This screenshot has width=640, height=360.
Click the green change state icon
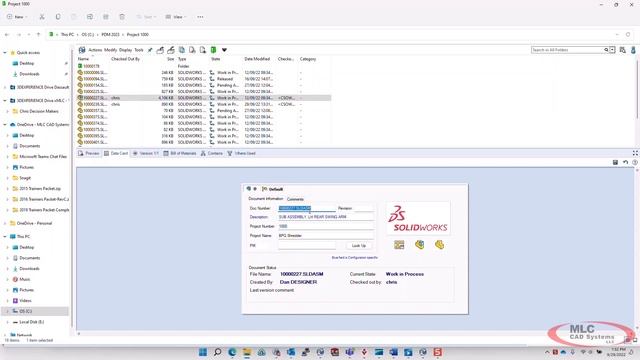point(213,50)
